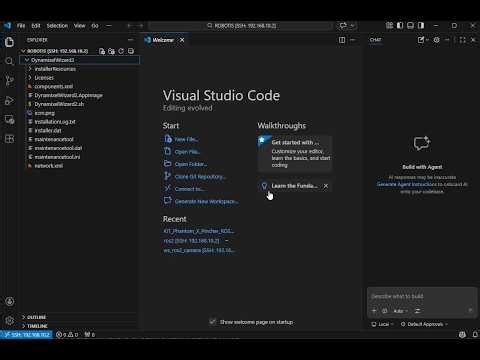Open the Accounts menu icon

(9, 301)
